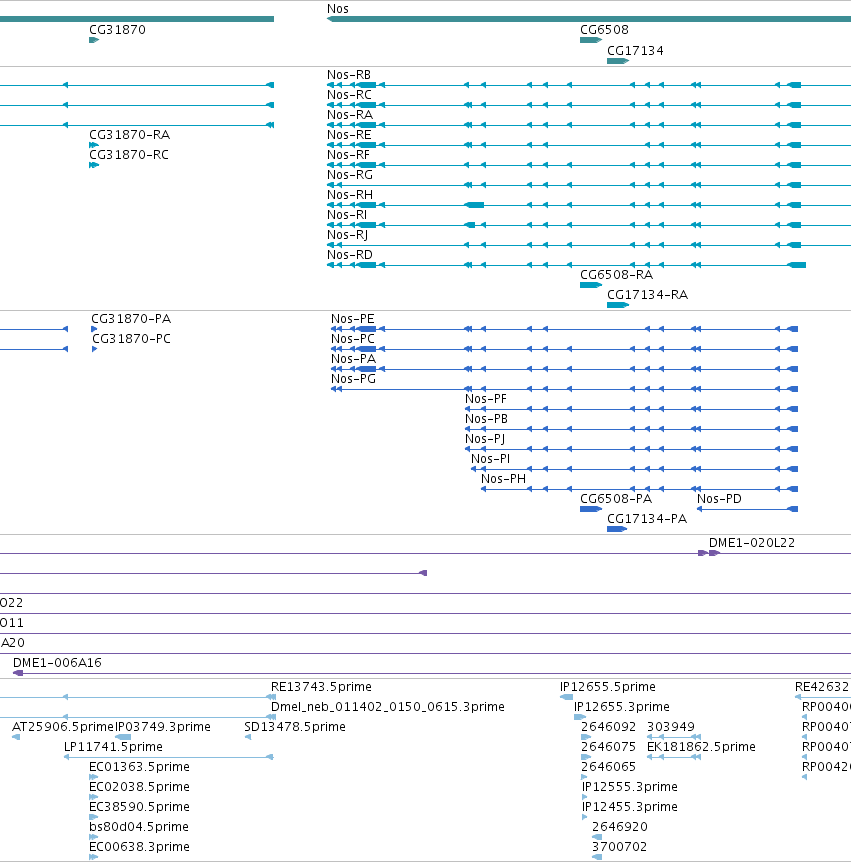This screenshot has width=851, height=862.
Task: Click the IP12555.3prime EST
Action: [x=629, y=787]
